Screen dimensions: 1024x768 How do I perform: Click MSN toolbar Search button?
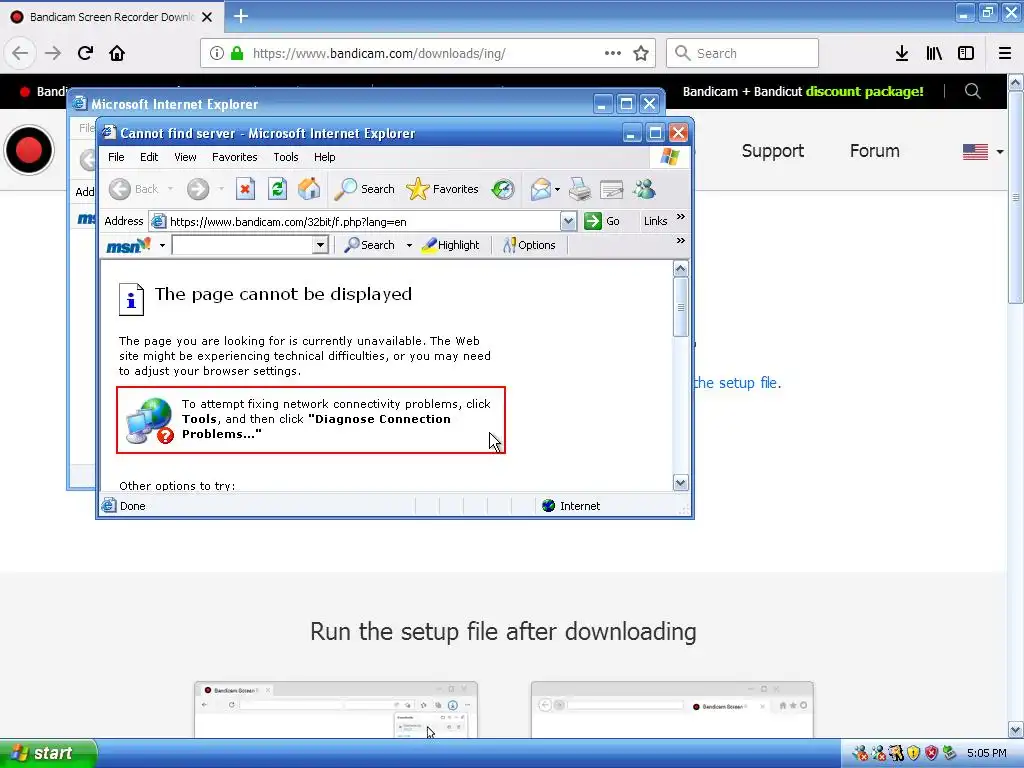(370, 245)
